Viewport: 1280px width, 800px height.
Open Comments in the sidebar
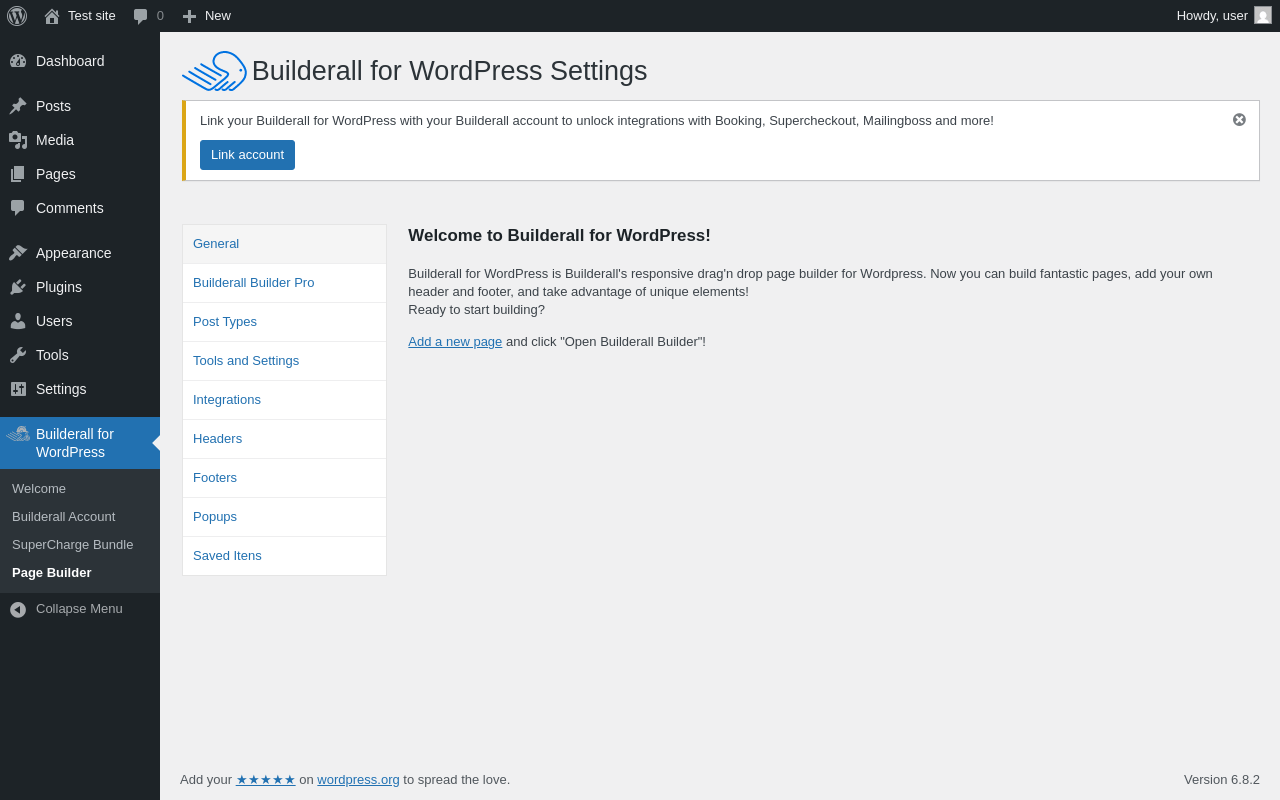coord(80,208)
